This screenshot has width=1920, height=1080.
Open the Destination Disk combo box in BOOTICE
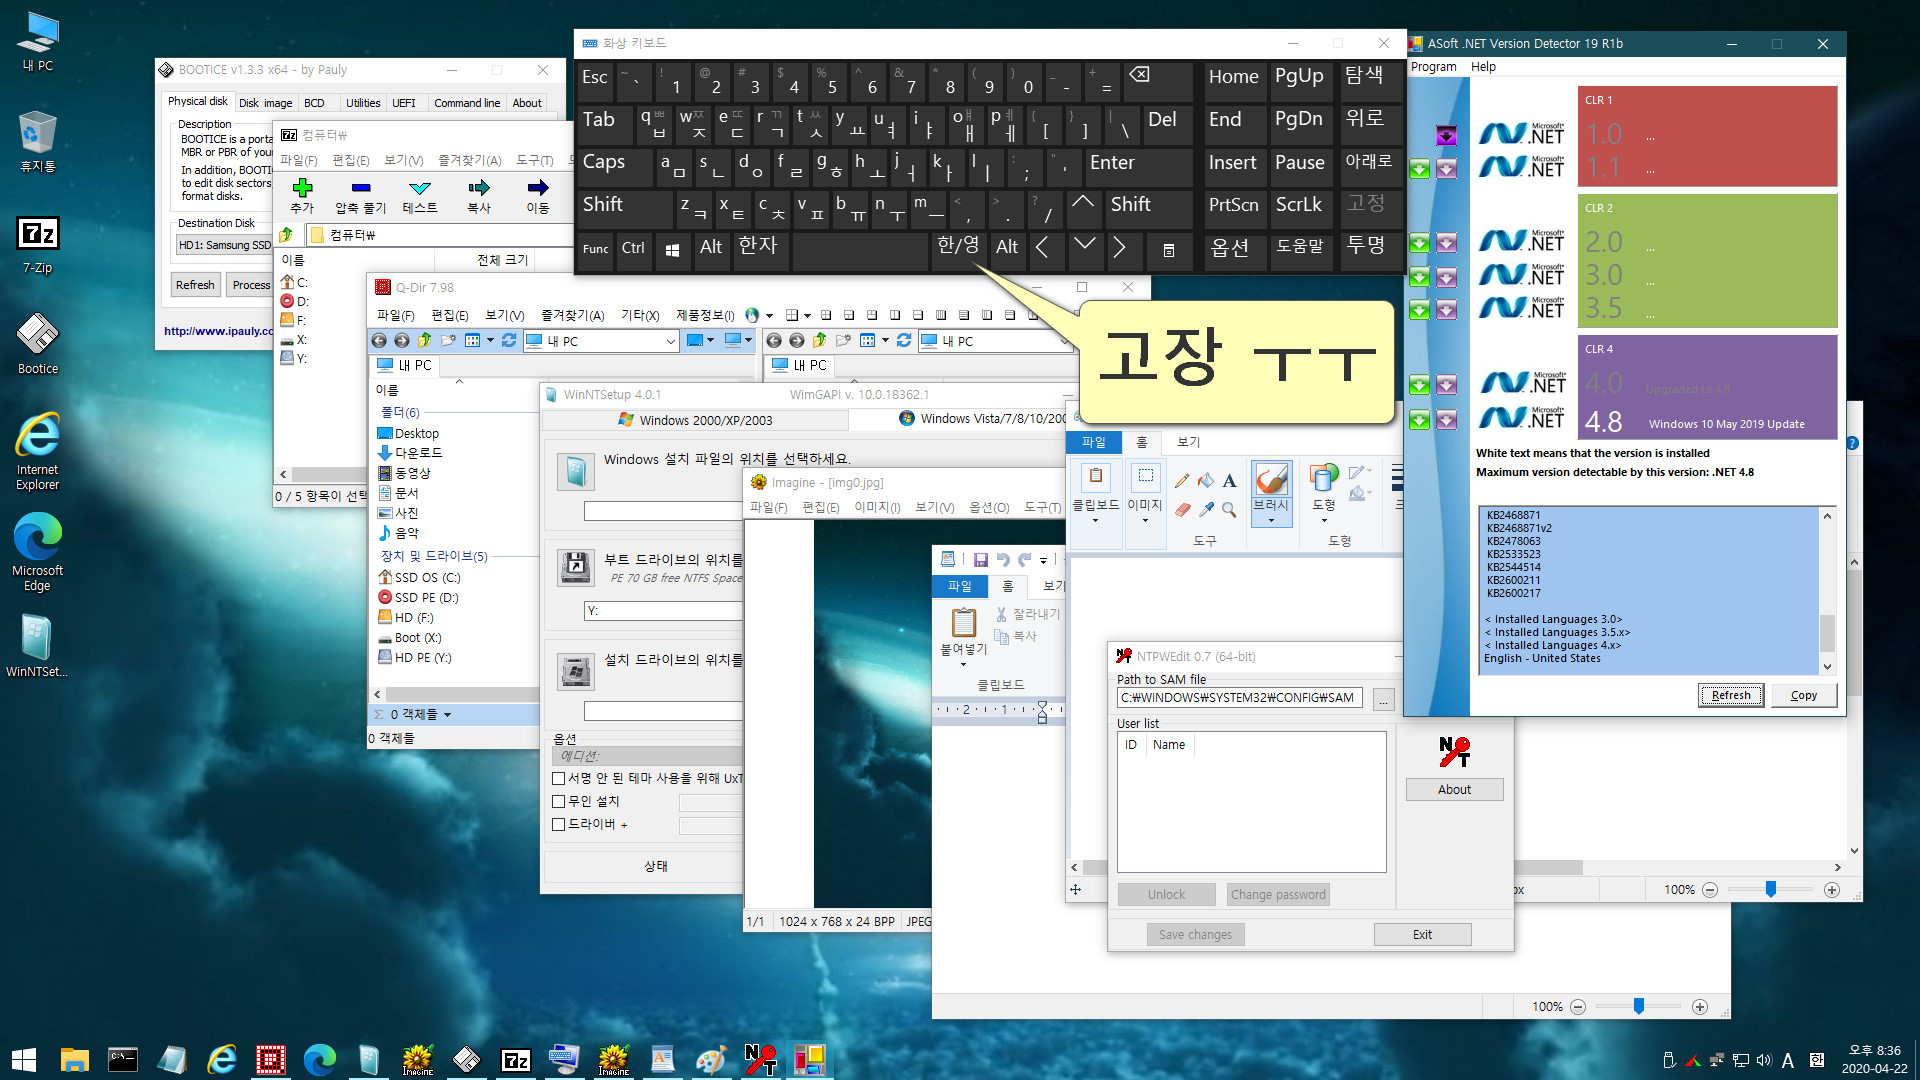226,245
